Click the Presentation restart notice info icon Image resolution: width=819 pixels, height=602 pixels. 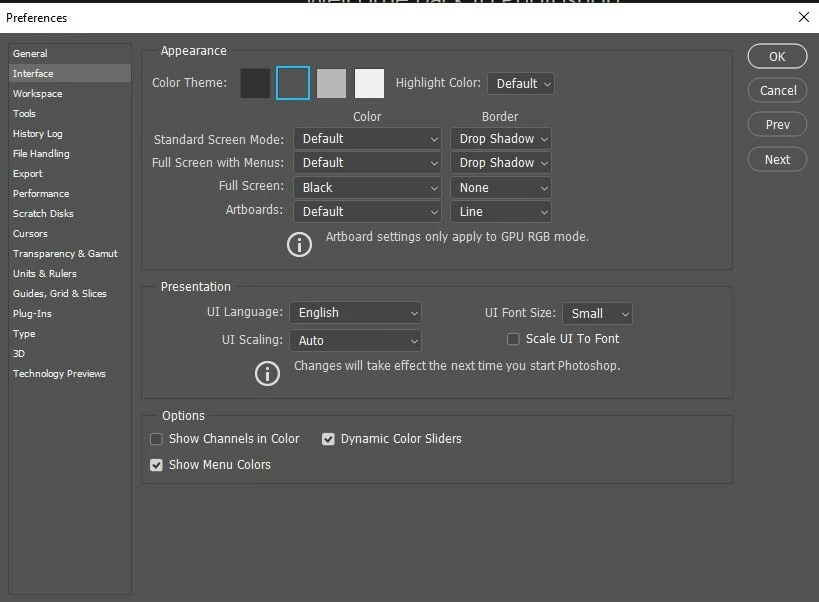[267, 373]
